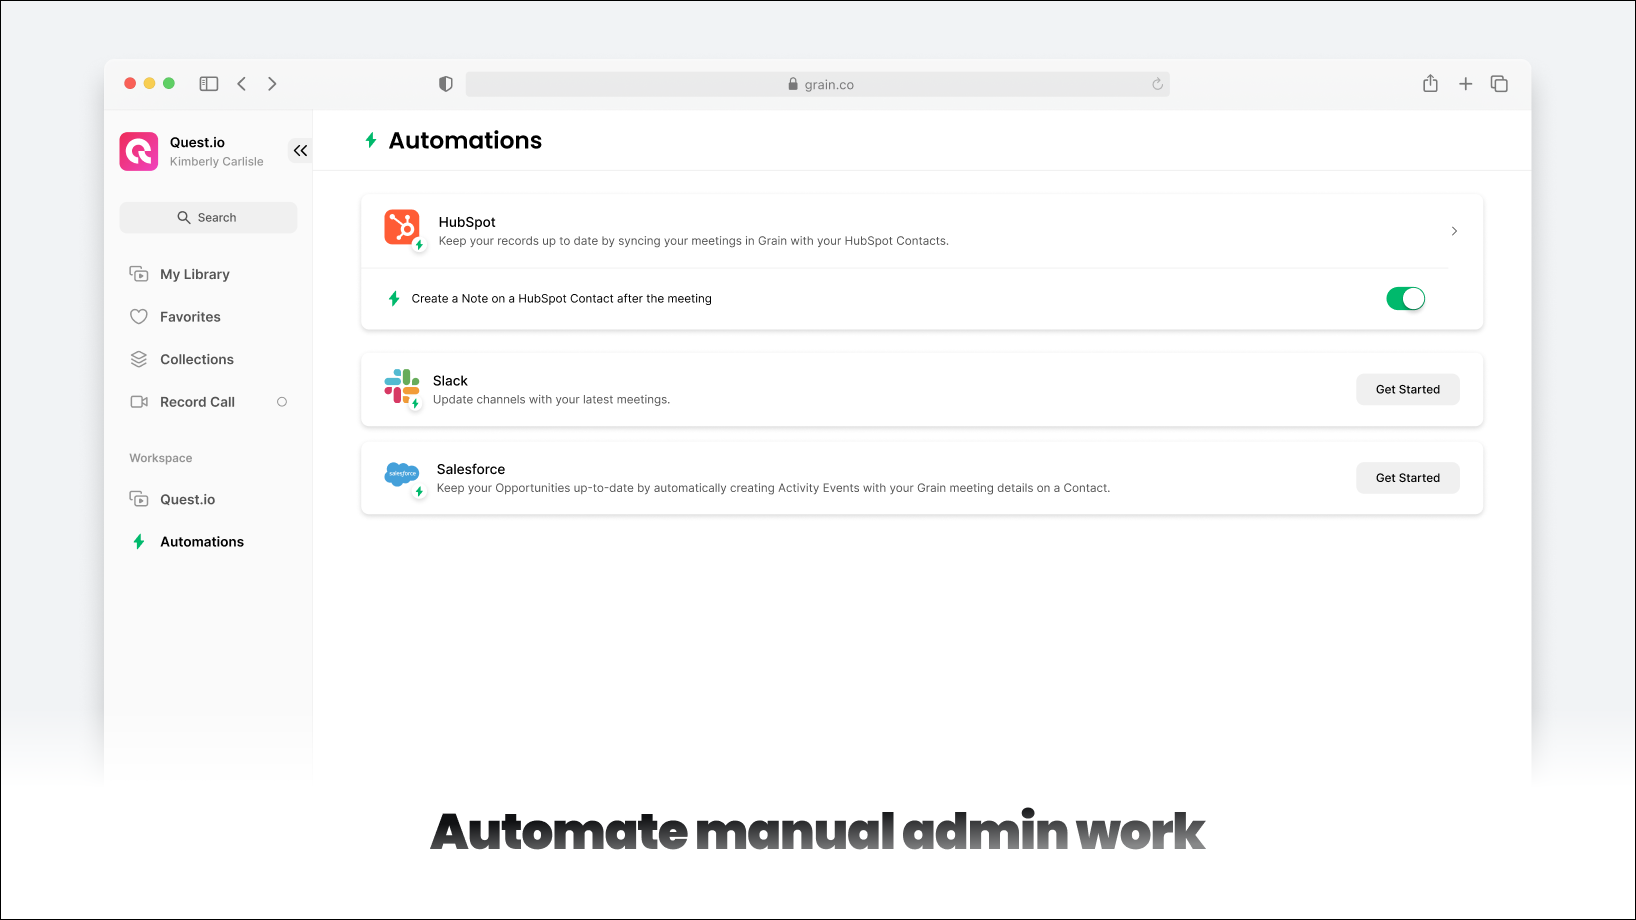Click the Quest.io workspace name in header
This screenshot has height=920, width=1636.
[197, 142]
